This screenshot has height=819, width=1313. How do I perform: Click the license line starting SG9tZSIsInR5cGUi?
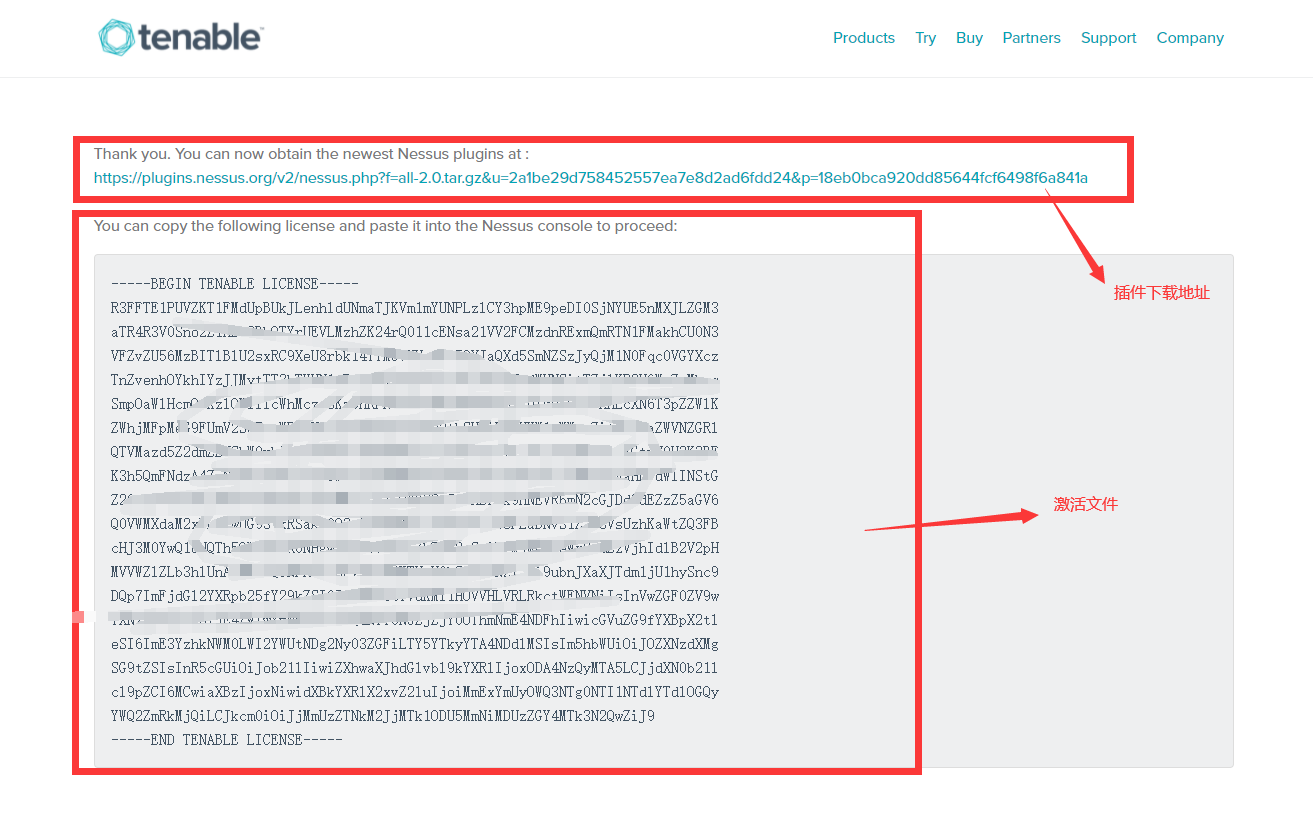pyautogui.click(x=415, y=668)
